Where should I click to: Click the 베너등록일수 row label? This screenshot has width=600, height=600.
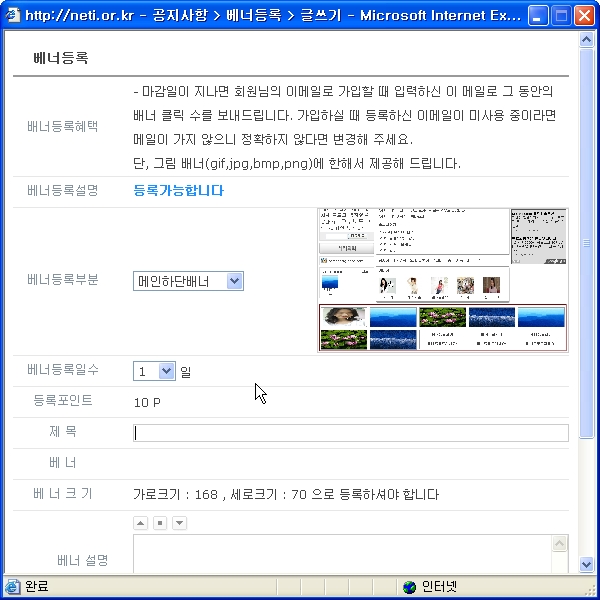[x=63, y=369]
